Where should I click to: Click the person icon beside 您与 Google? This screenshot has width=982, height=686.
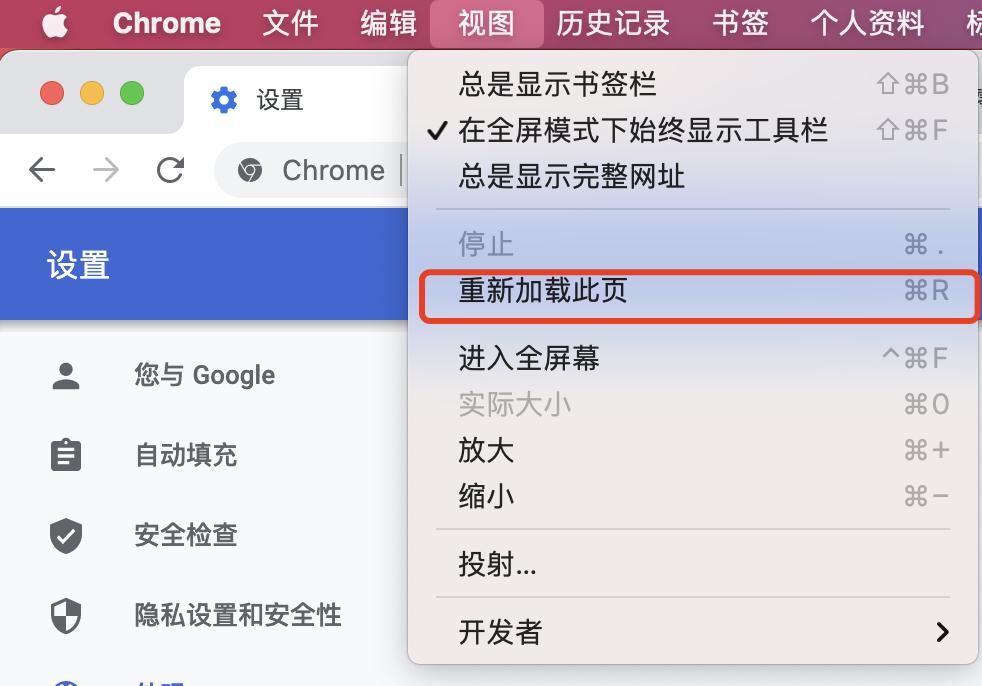point(66,376)
